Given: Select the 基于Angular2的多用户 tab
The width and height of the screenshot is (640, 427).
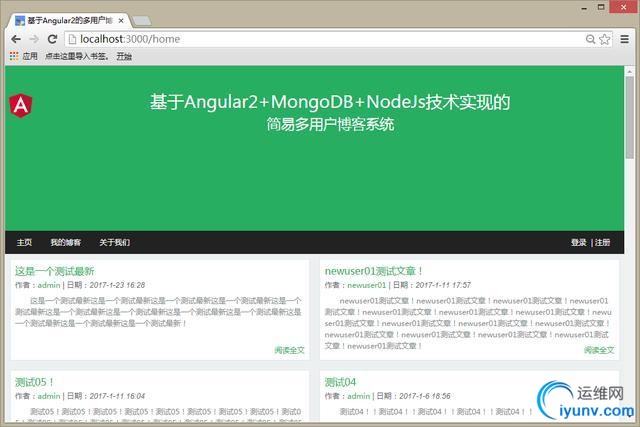Looking at the screenshot, I should click(x=69, y=20).
